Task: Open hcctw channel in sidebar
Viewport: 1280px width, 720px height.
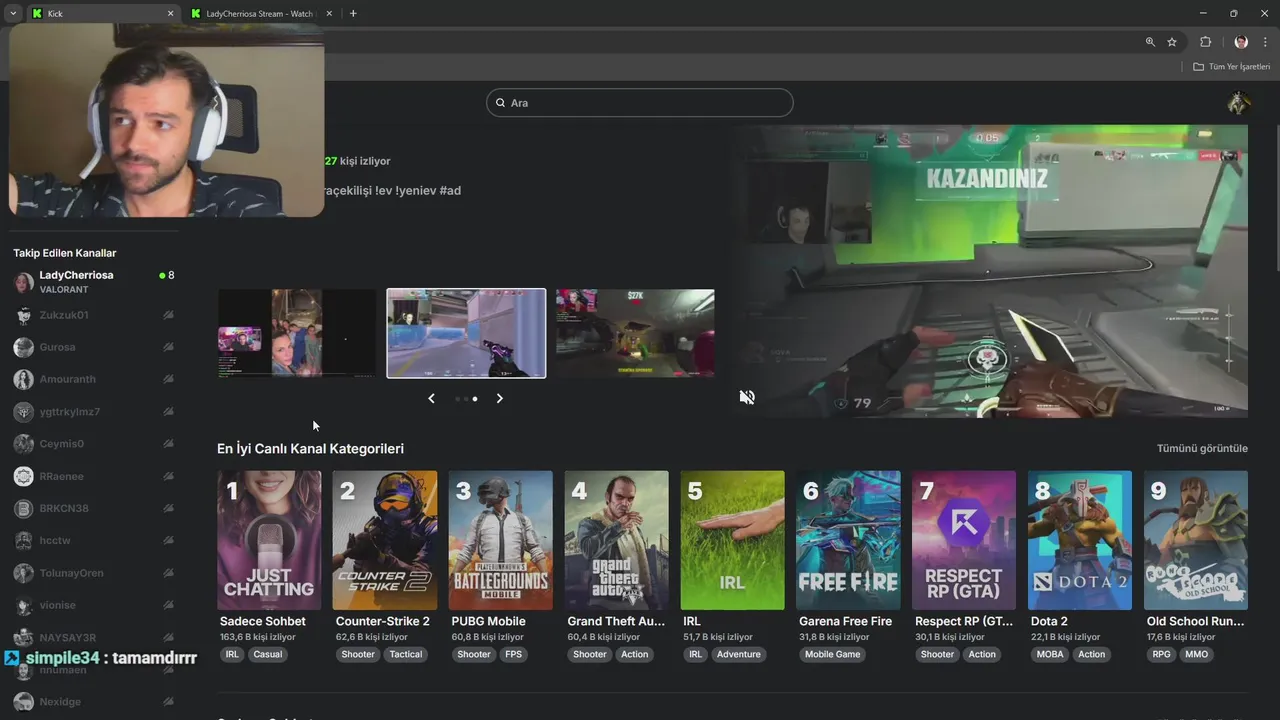Action: tap(94, 540)
